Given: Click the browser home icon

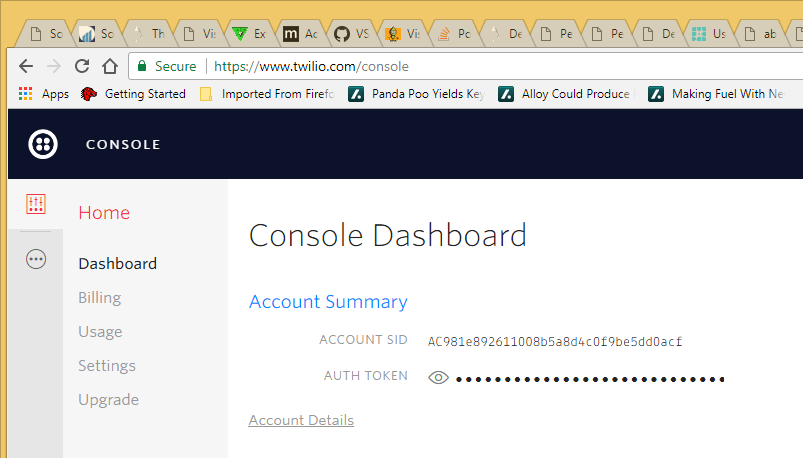Looking at the screenshot, I should pyautogui.click(x=110, y=66).
